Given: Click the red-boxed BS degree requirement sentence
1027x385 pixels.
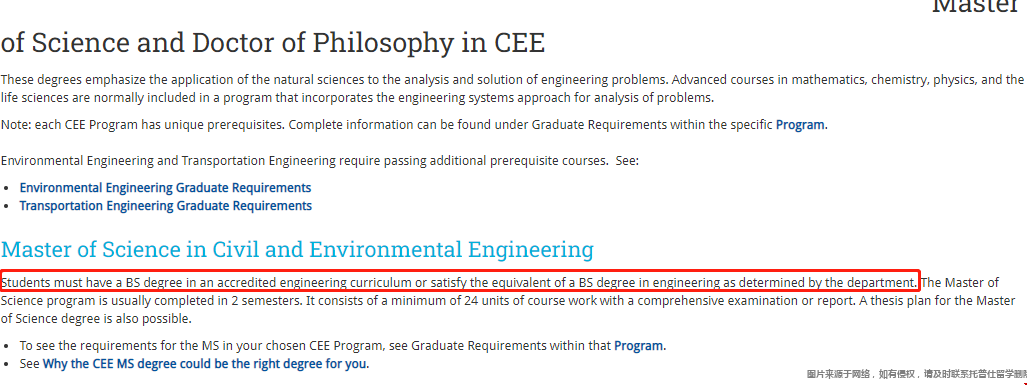Looking at the screenshot, I should (x=460, y=283).
